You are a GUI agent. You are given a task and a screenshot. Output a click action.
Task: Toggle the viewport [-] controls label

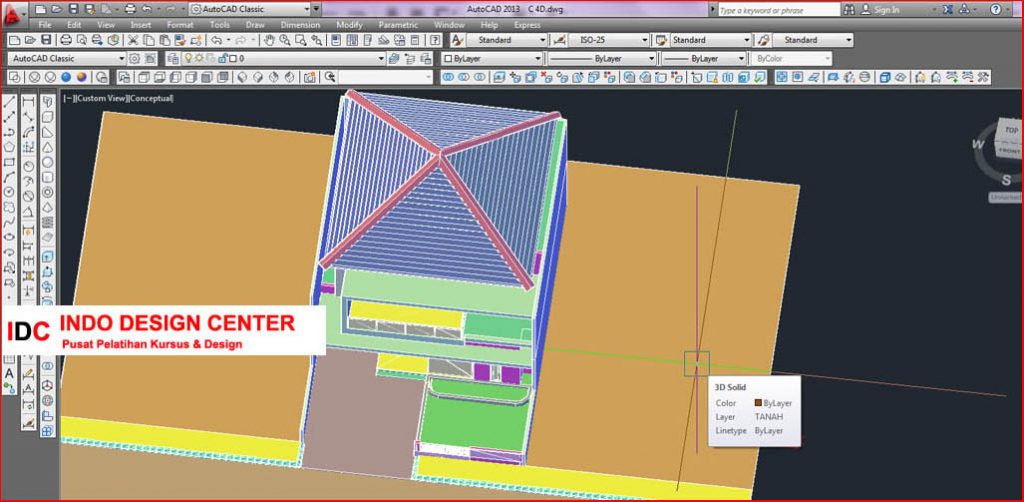point(68,99)
